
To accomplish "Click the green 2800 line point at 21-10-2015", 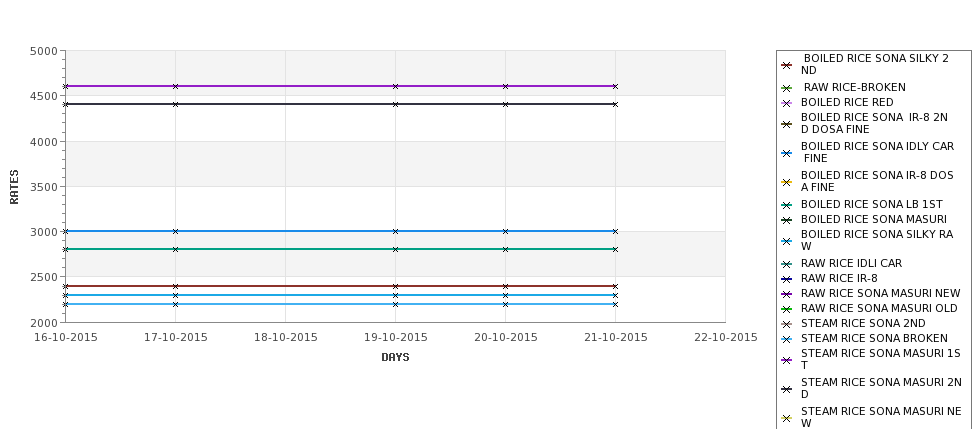I will tap(616, 249).
